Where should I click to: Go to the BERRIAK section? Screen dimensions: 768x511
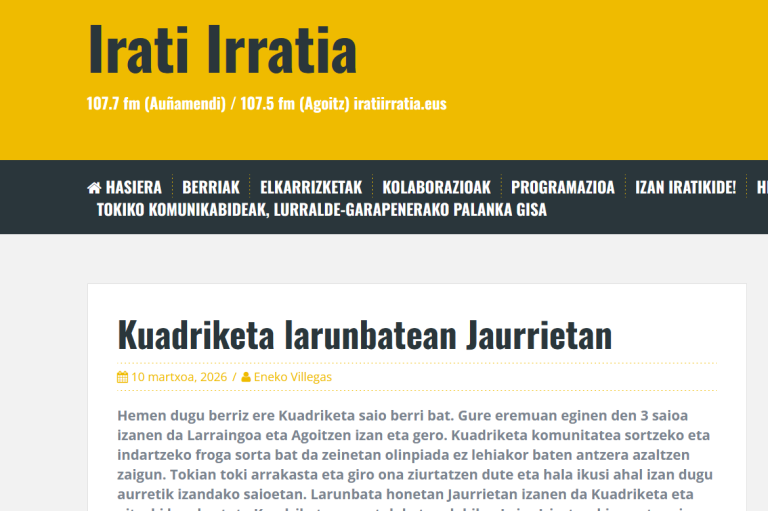[210, 187]
